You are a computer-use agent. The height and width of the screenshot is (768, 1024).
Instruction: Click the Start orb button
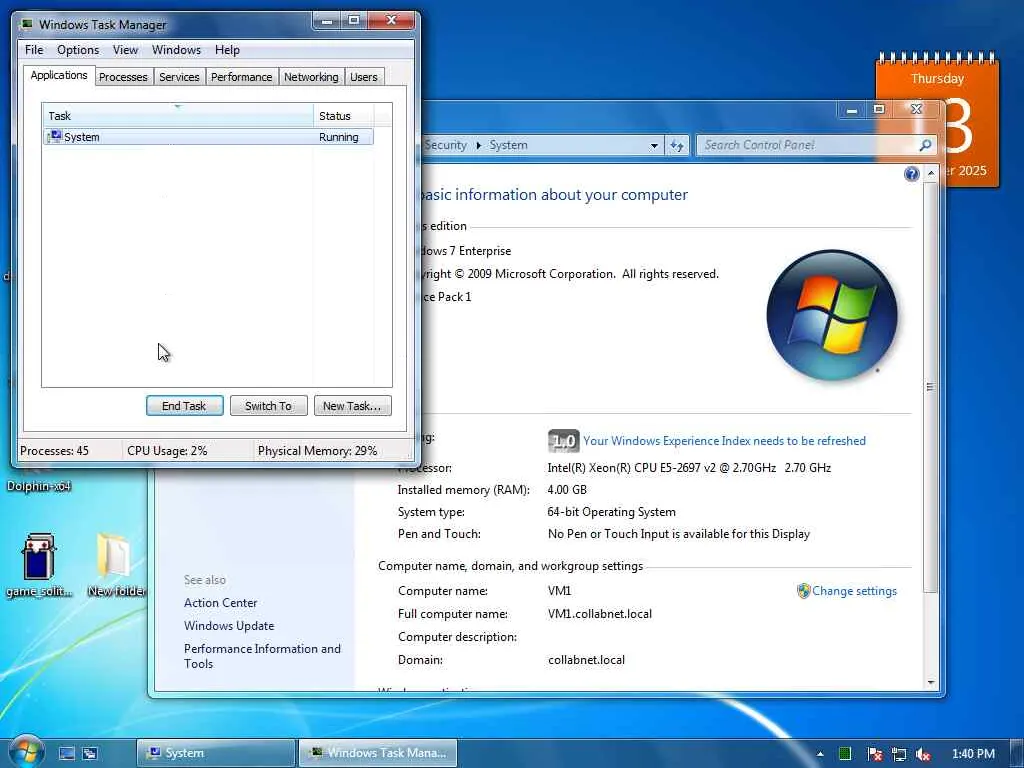26,752
